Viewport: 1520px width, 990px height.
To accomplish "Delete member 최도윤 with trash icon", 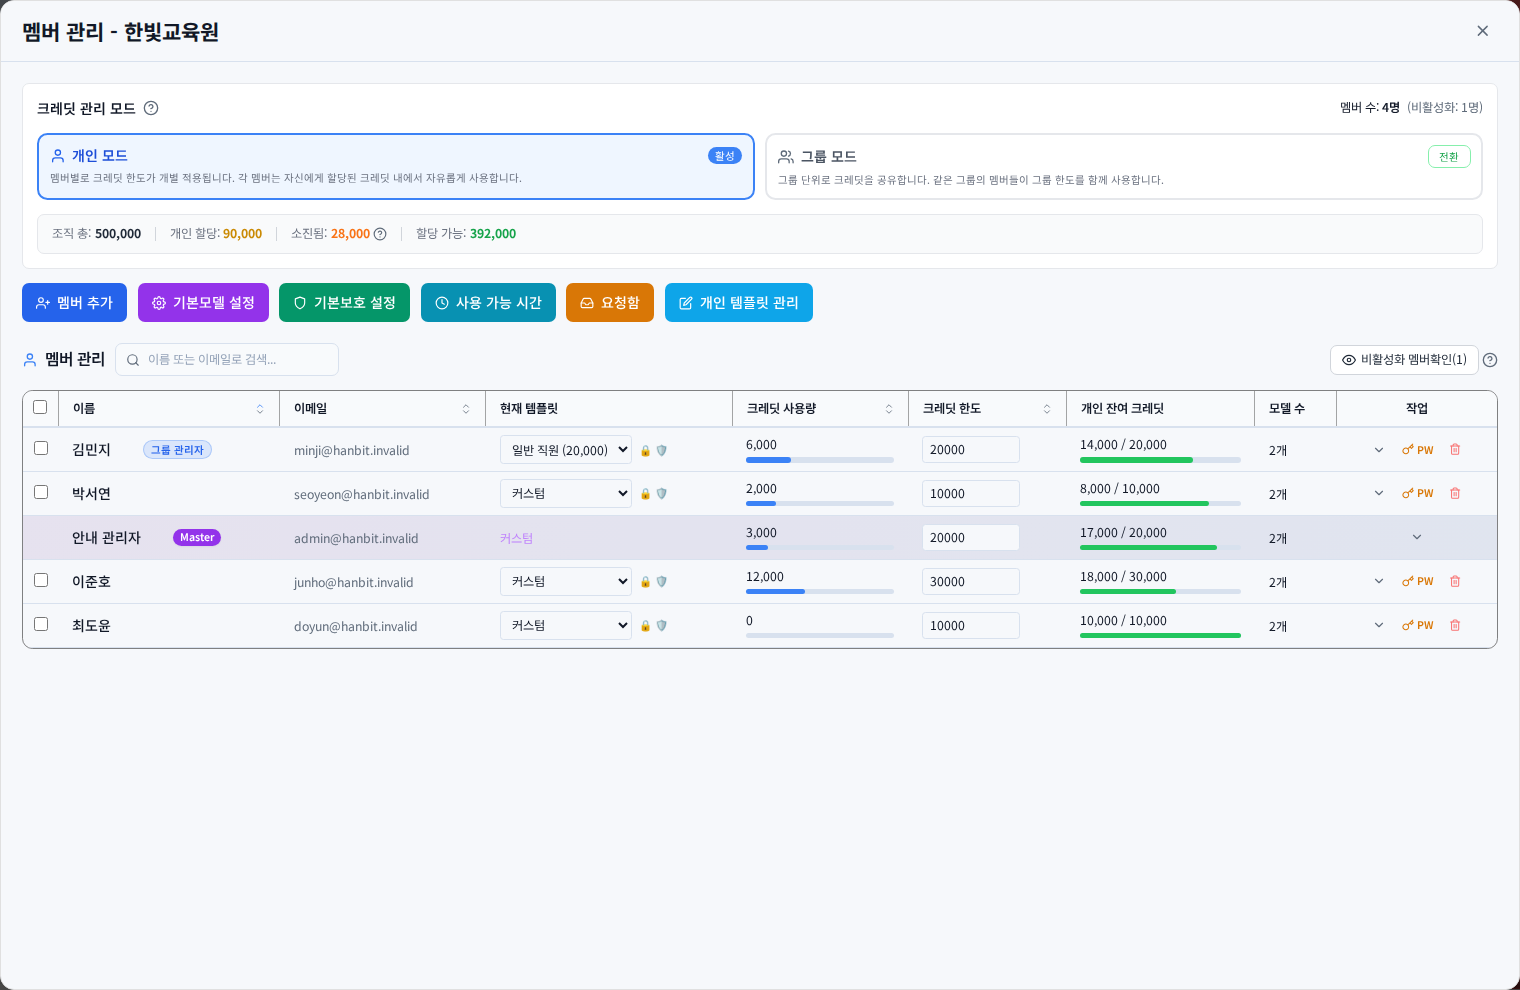I will 1455,626.
